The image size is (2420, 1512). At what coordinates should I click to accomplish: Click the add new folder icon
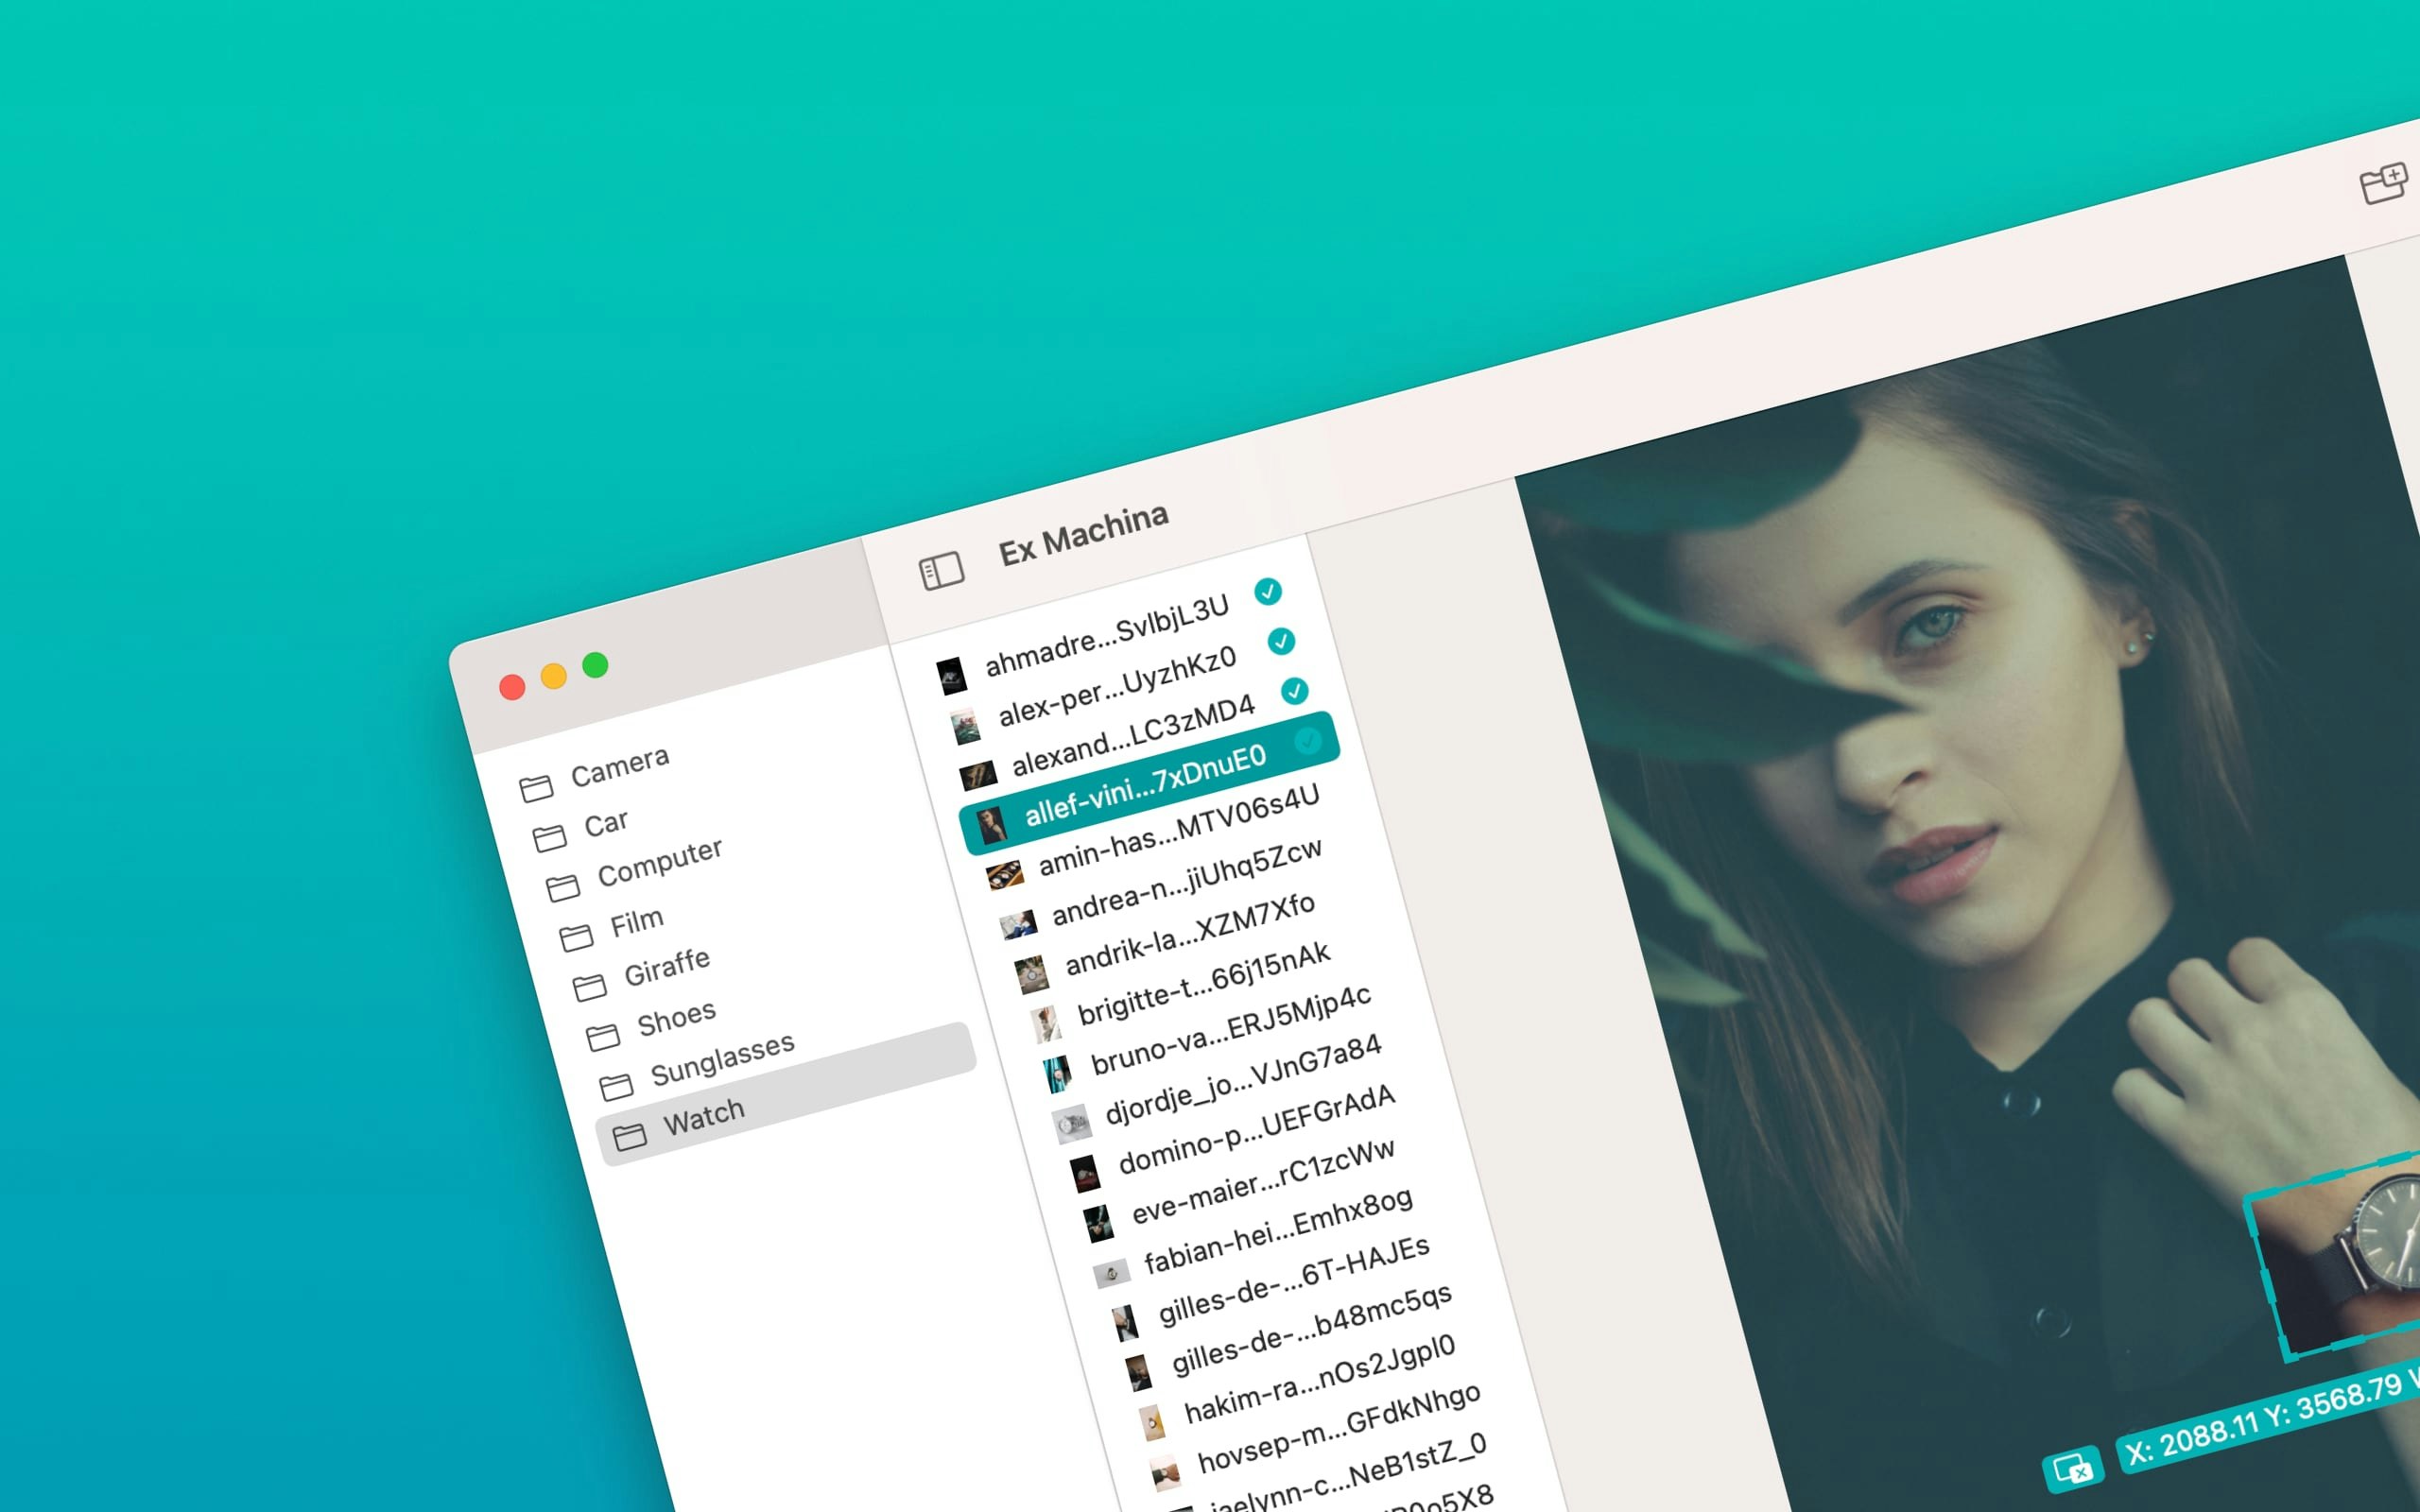point(2384,184)
